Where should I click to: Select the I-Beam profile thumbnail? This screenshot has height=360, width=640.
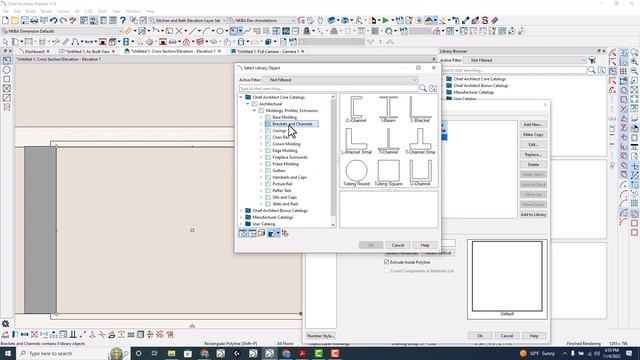(x=388, y=109)
